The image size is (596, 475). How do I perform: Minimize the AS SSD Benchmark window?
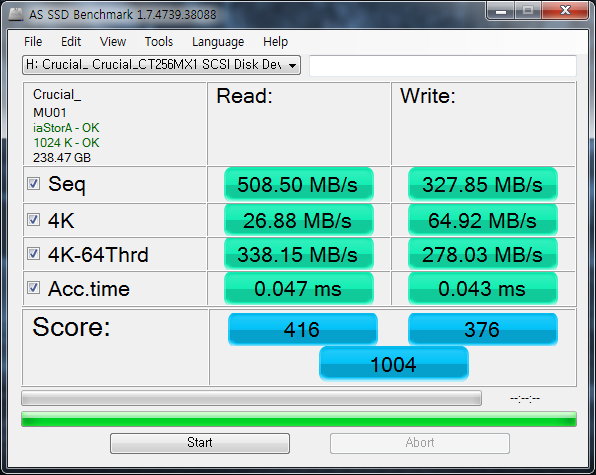point(501,11)
